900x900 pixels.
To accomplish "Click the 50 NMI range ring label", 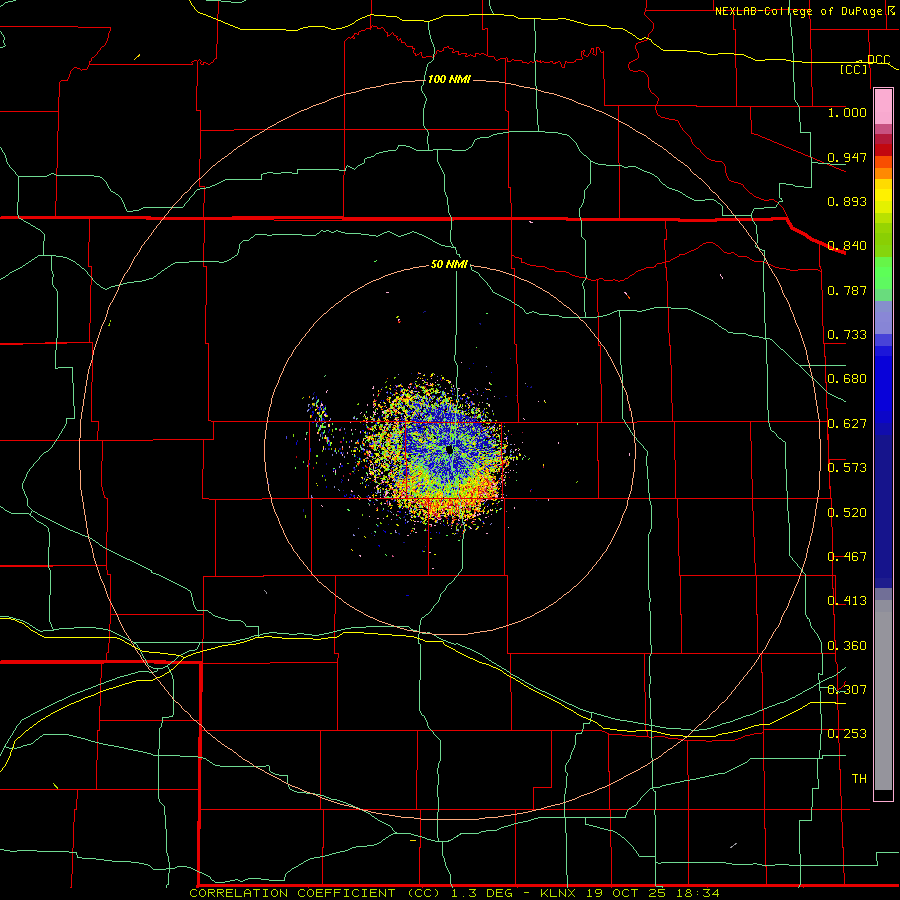I will (449, 265).
